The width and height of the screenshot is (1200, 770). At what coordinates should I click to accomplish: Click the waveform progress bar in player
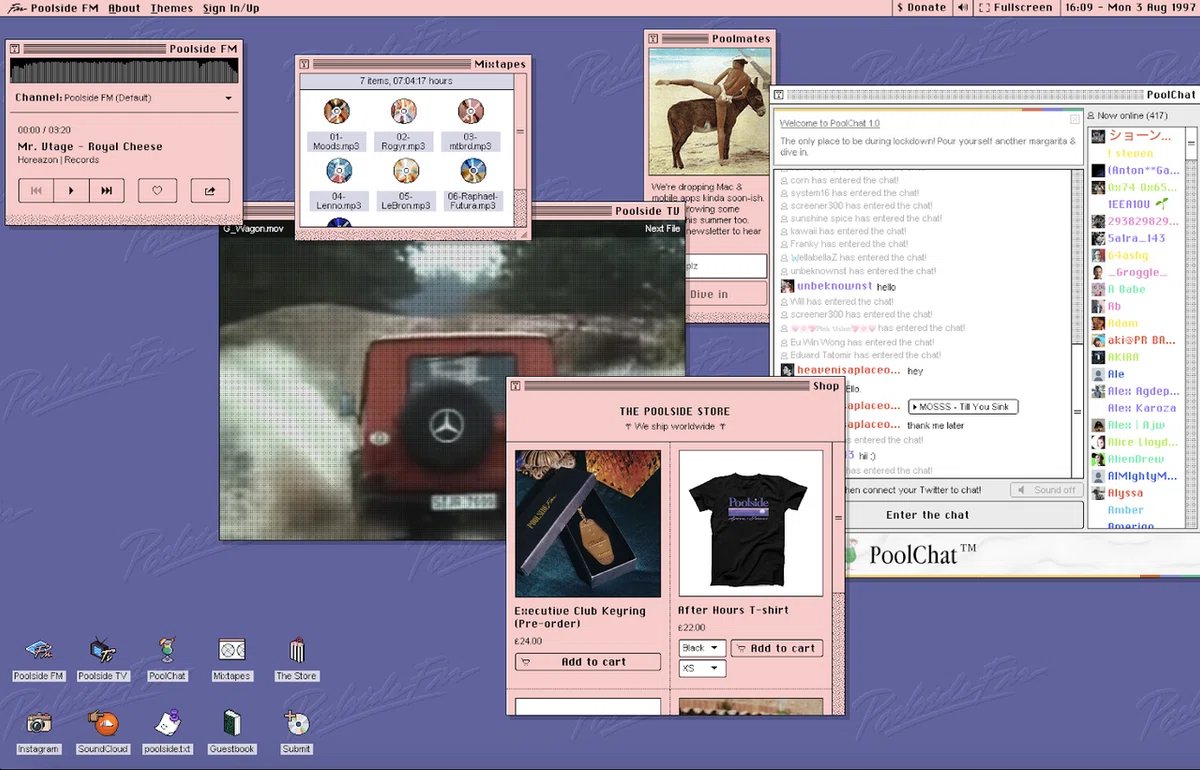[x=124, y=71]
